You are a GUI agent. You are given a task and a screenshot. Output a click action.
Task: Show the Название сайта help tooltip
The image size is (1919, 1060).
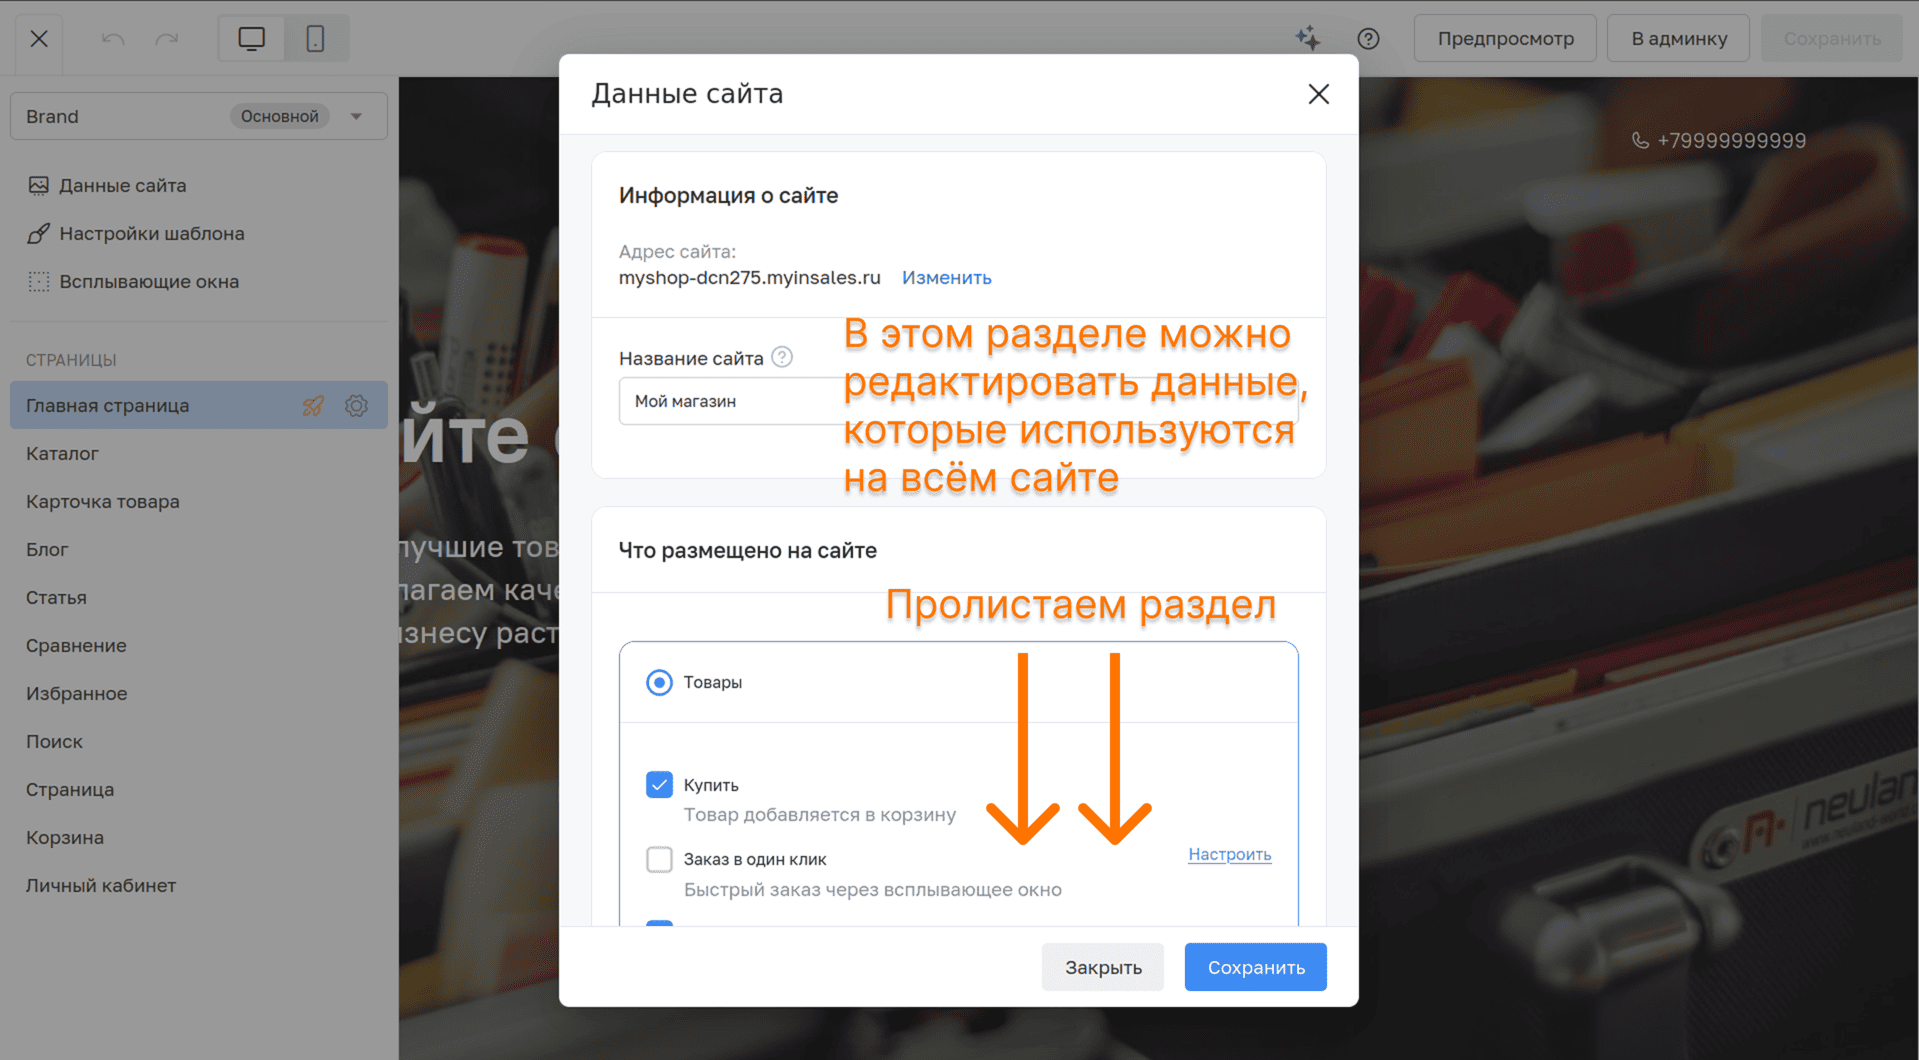pos(782,357)
